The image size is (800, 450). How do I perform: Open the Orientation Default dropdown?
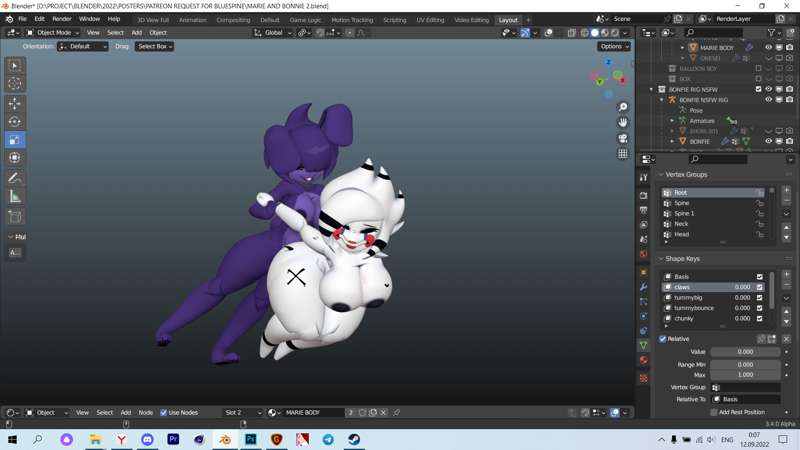tap(83, 46)
